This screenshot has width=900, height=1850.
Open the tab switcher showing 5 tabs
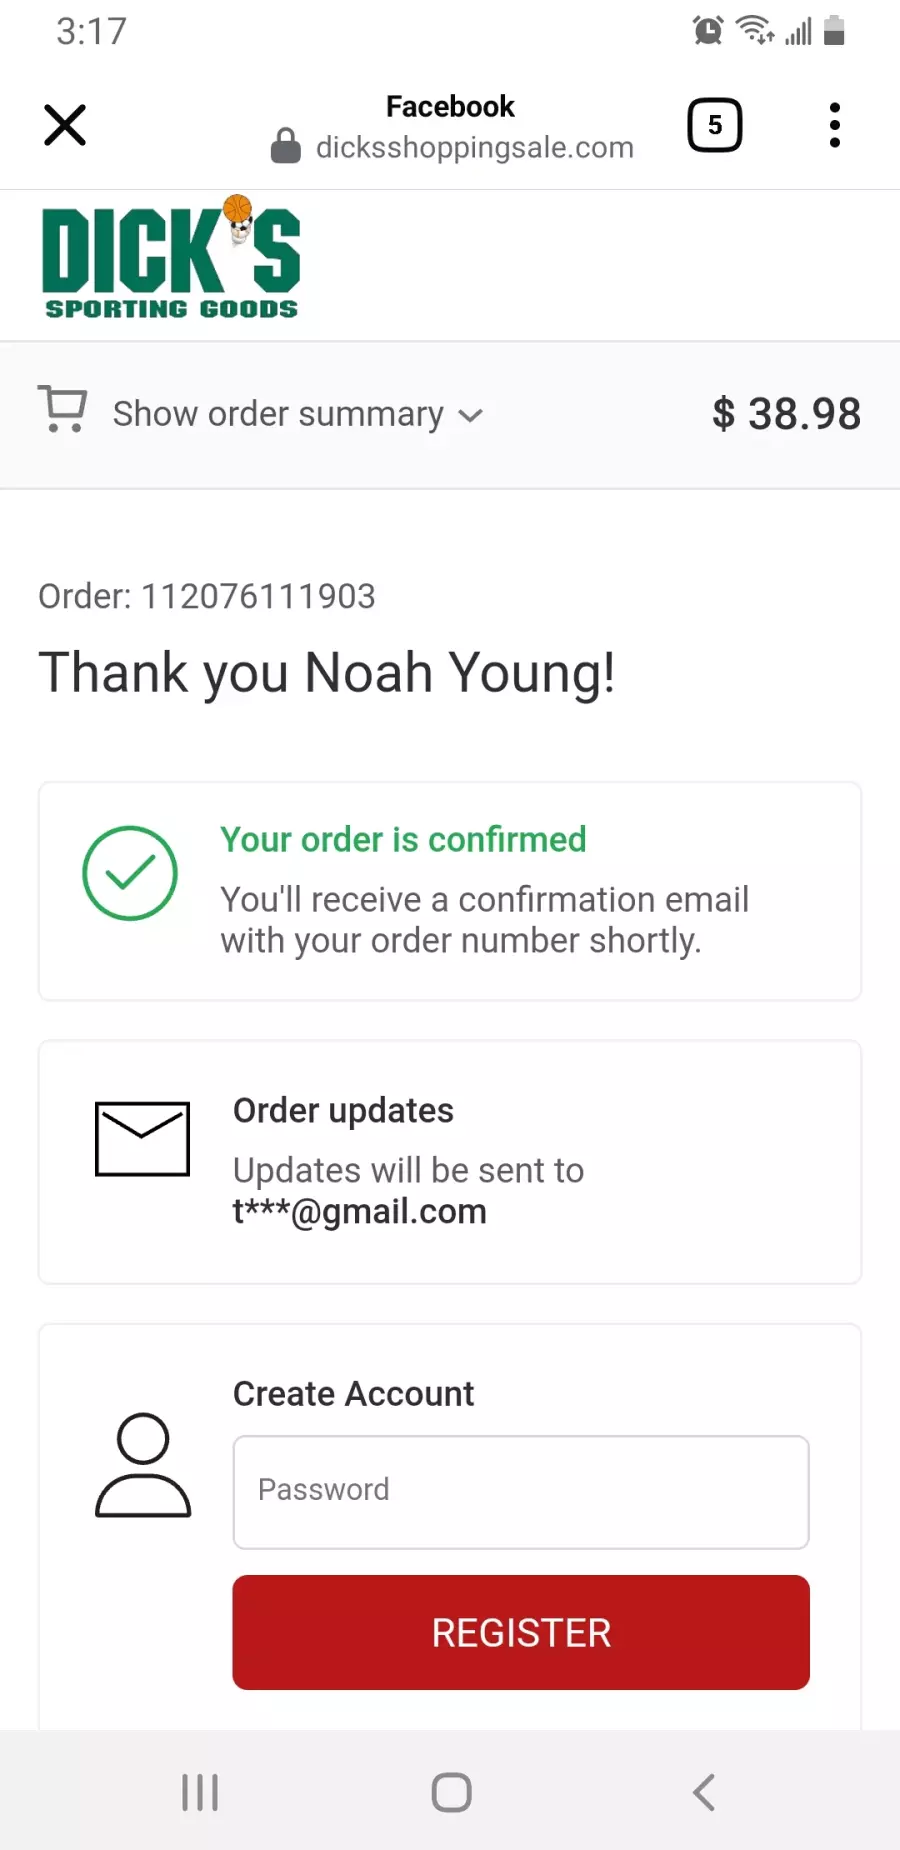click(715, 125)
